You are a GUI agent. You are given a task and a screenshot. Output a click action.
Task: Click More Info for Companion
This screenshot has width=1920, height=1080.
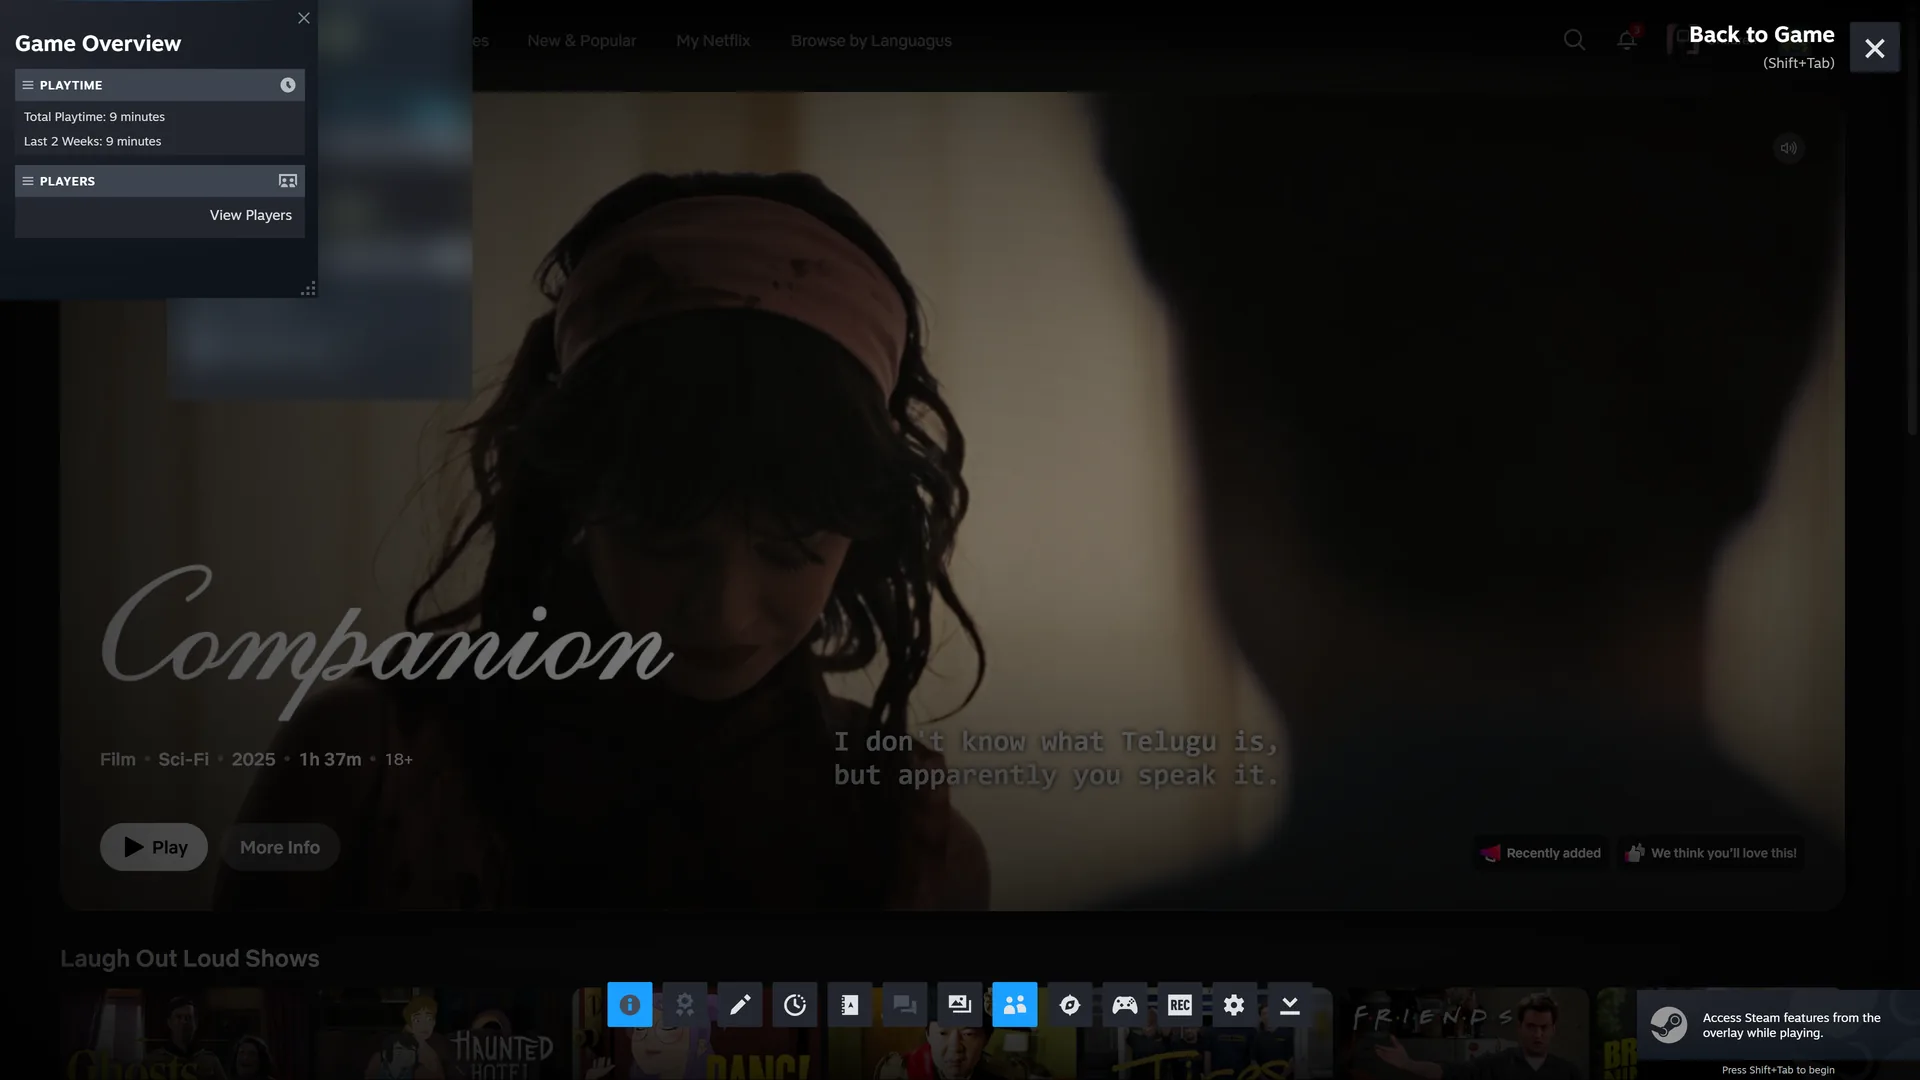(x=280, y=847)
